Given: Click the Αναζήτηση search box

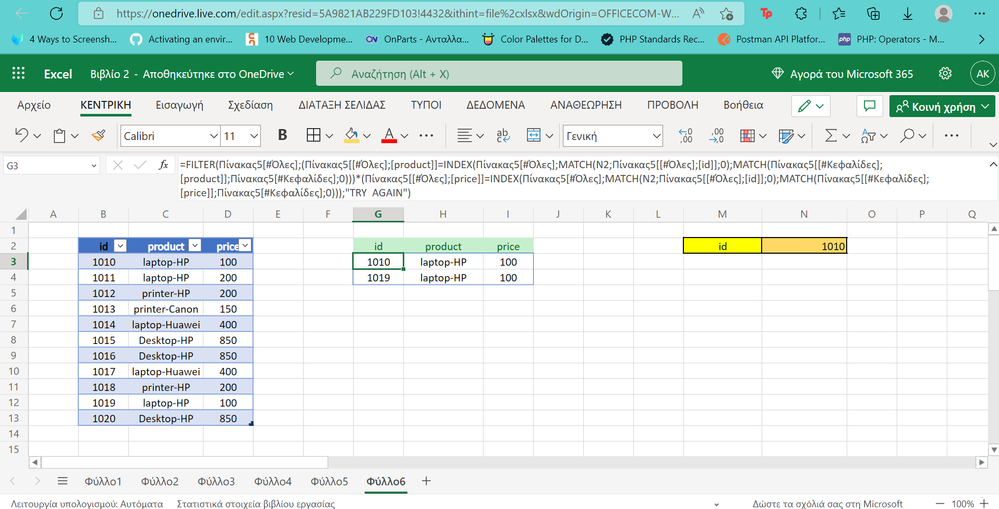Looking at the screenshot, I should point(499,73).
